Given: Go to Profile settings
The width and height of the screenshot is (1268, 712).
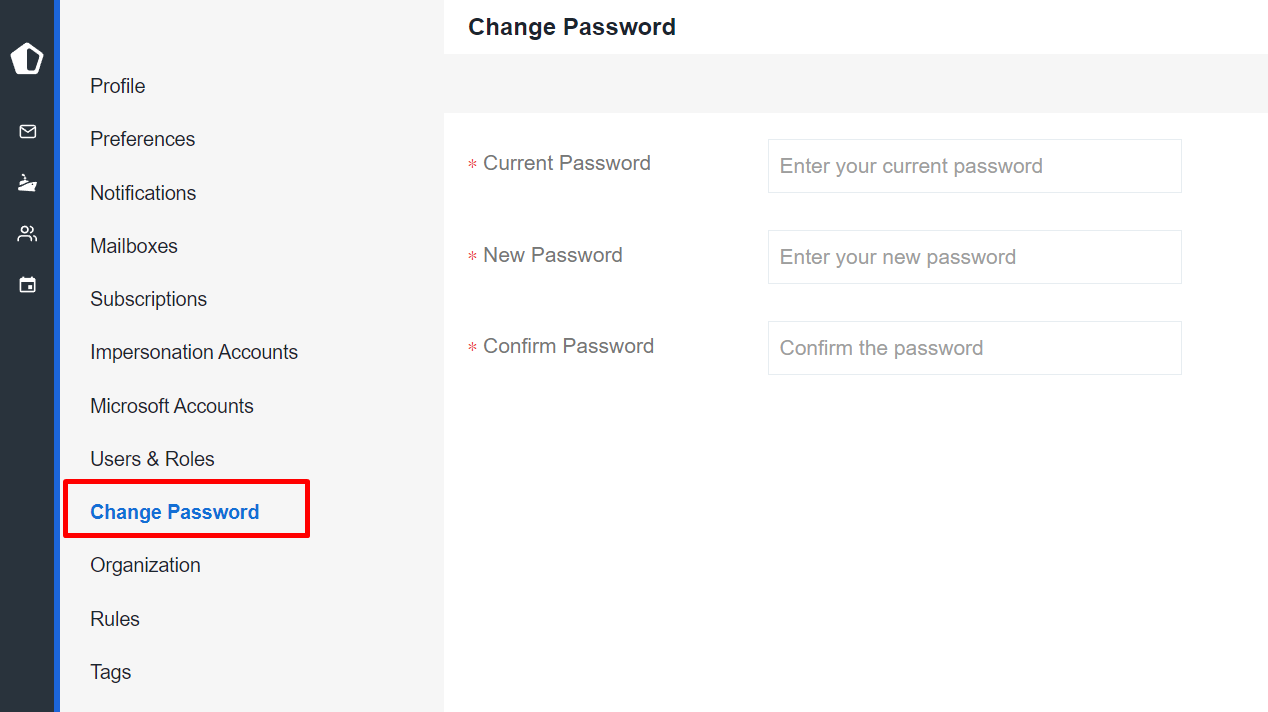Looking at the screenshot, I should click(x=118, y=86).
